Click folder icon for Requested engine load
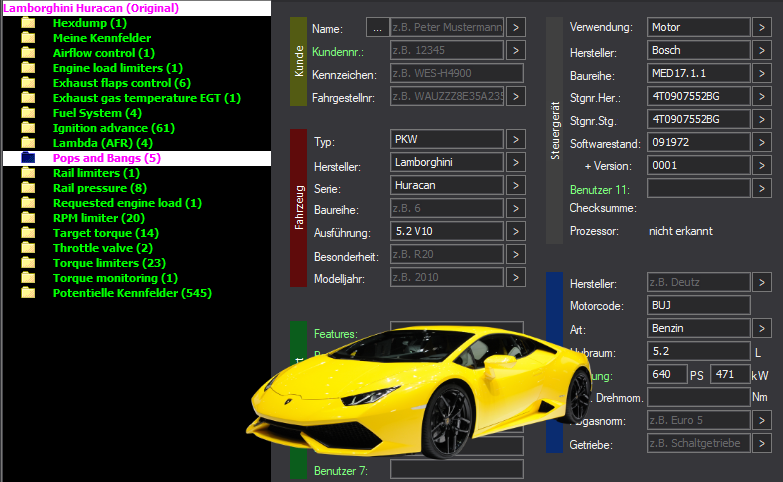 click(28, 203)
